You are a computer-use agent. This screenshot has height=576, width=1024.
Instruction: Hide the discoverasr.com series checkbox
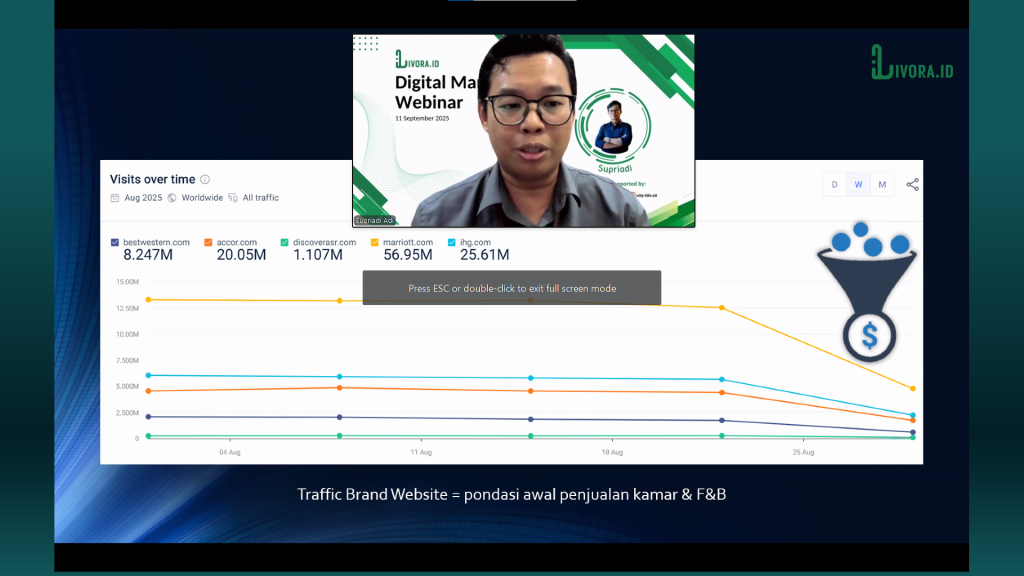click(x=285, y=242)
